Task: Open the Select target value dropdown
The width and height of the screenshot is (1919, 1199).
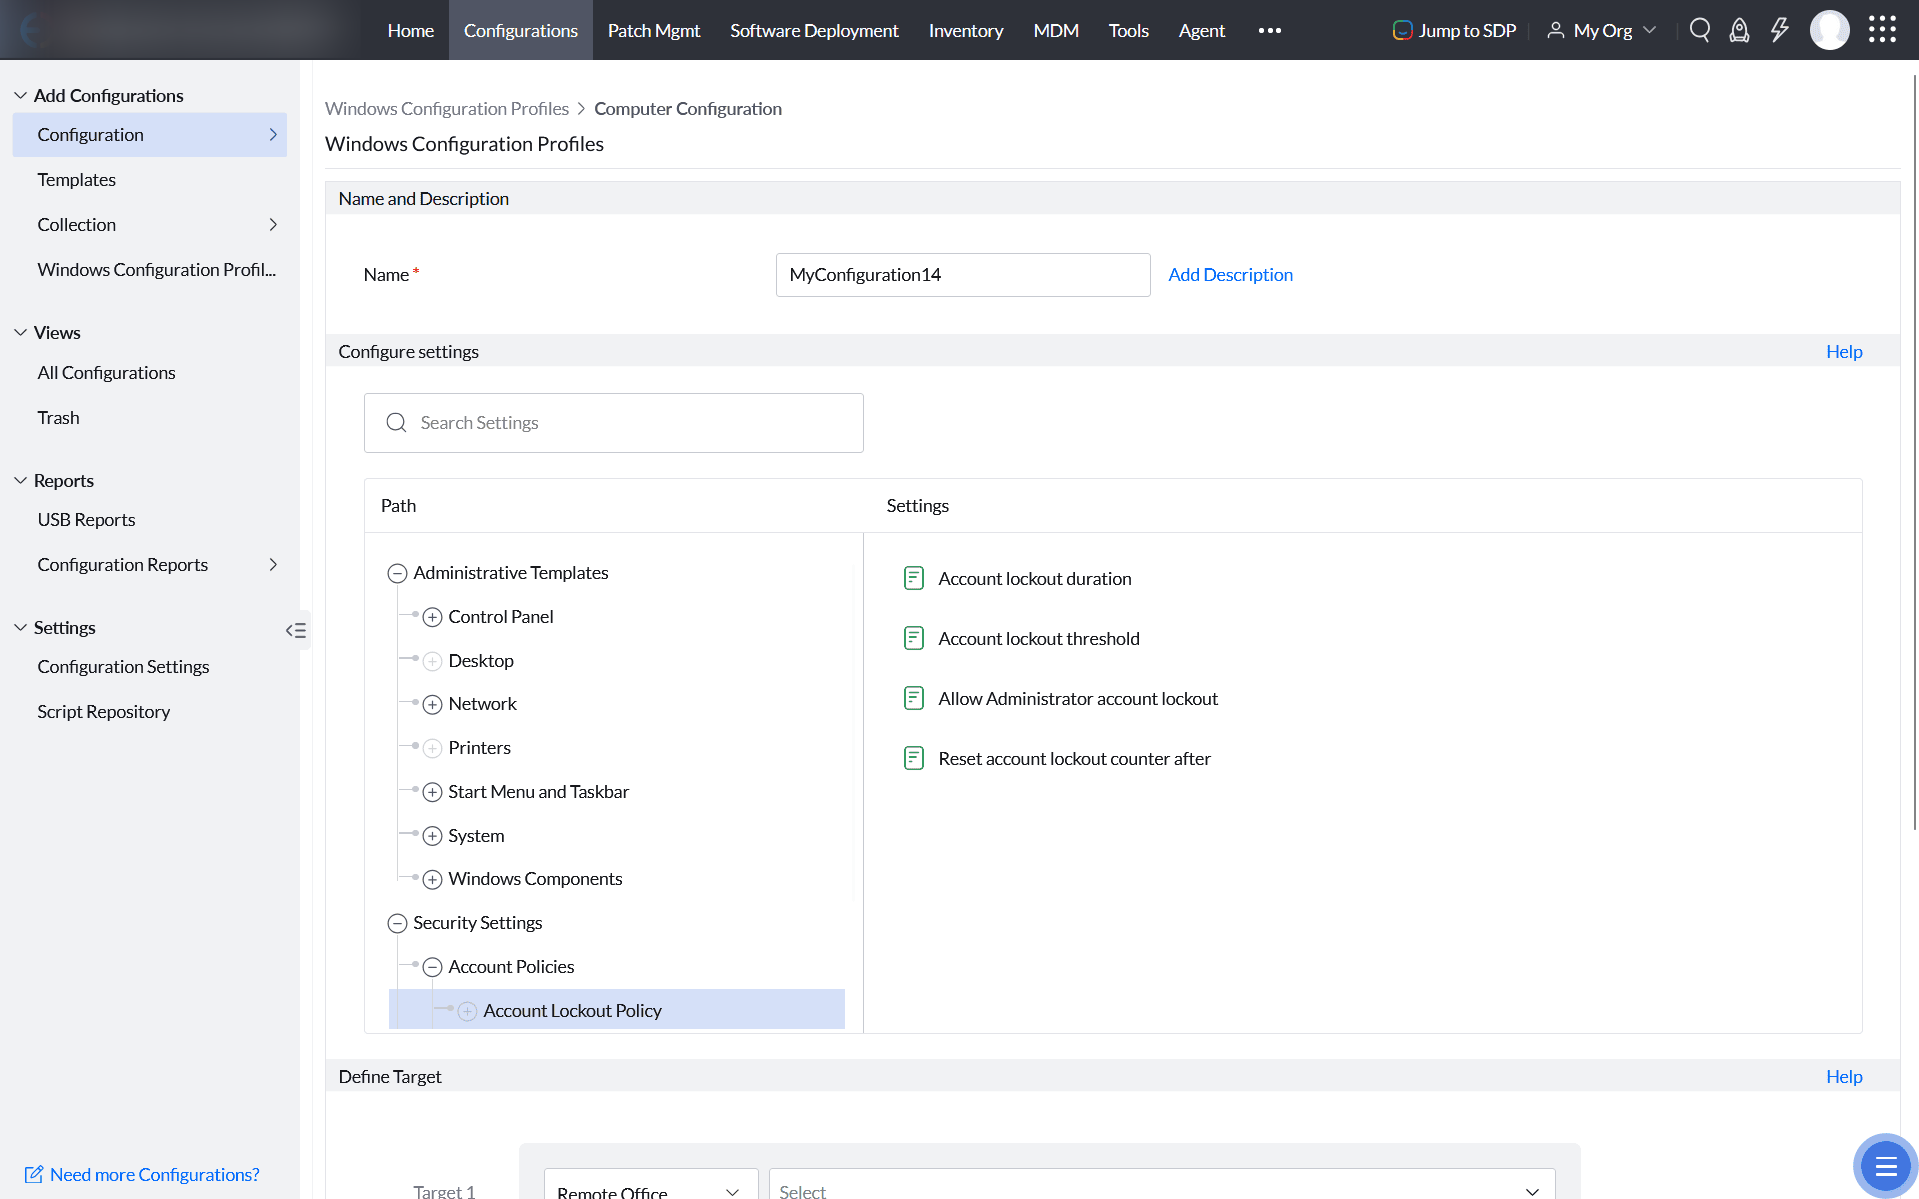Action: coord(1162,1185)
